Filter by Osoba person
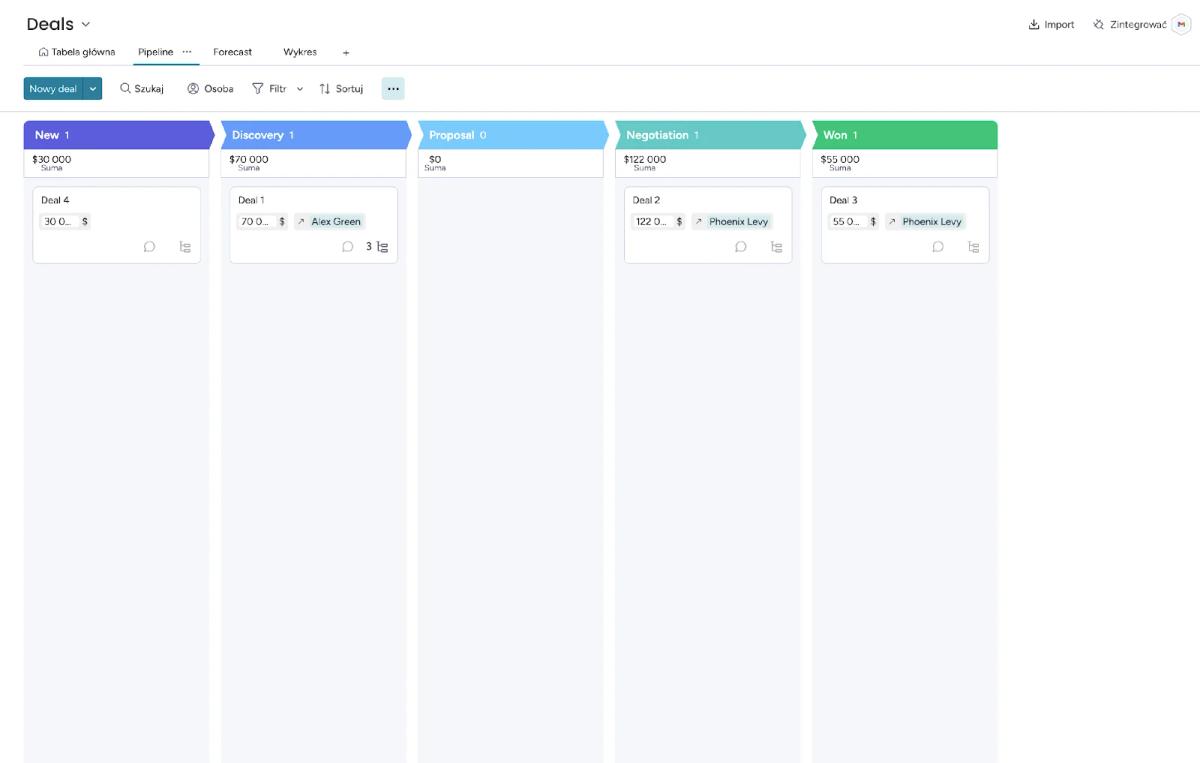Image resolution: width=1200 pixels, height=763 pixels. pyautogui.click(x=210, y=89)
